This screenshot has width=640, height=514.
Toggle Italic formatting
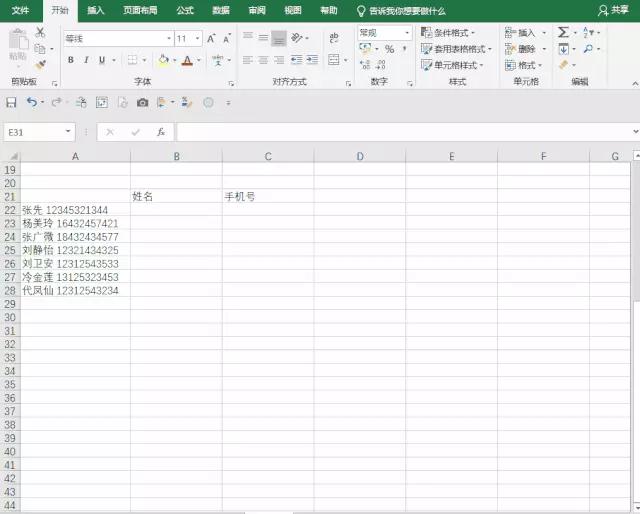(86, 60)
